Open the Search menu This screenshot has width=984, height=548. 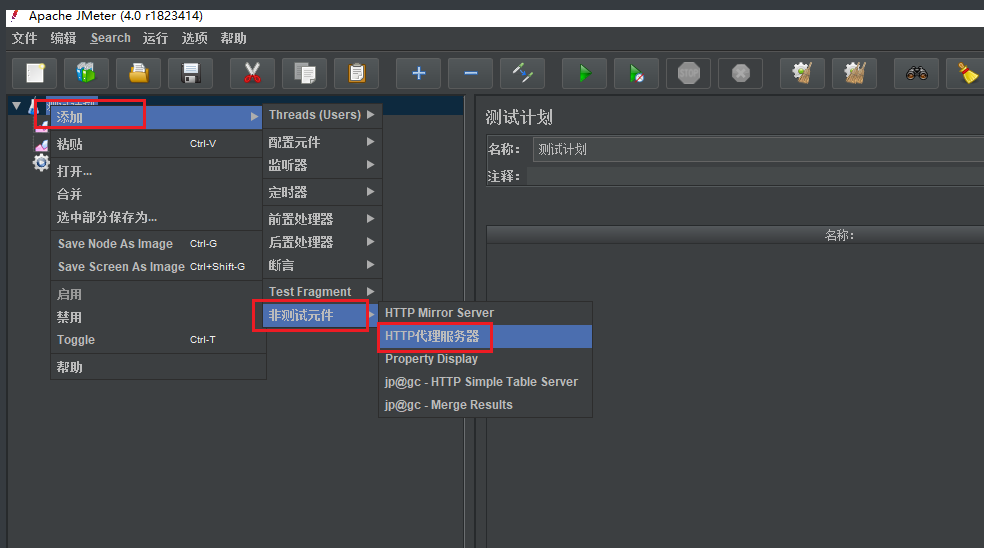point(110,38)
